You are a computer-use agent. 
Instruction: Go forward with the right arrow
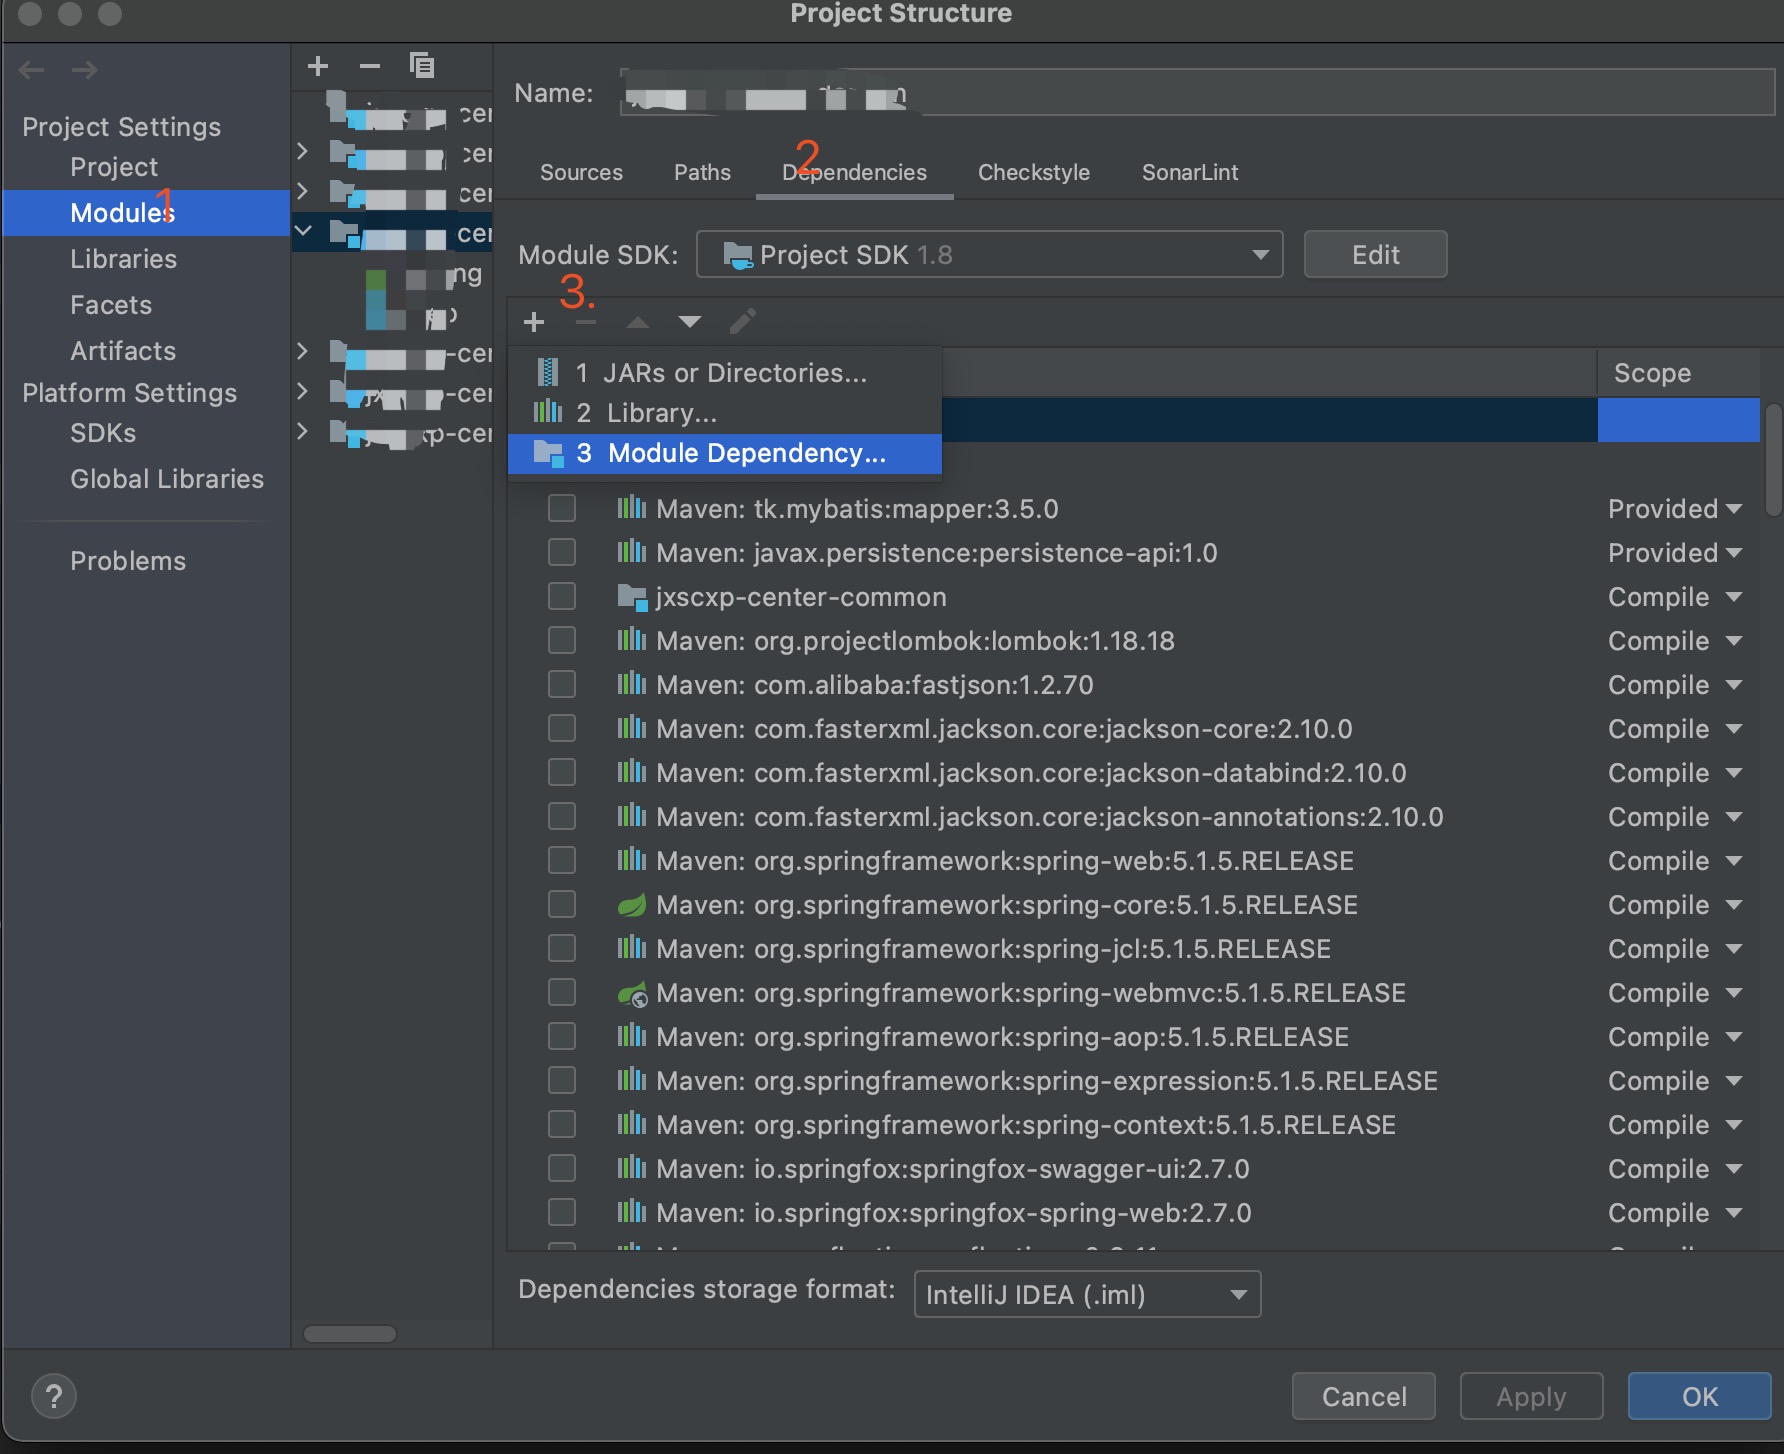[85, 69]
